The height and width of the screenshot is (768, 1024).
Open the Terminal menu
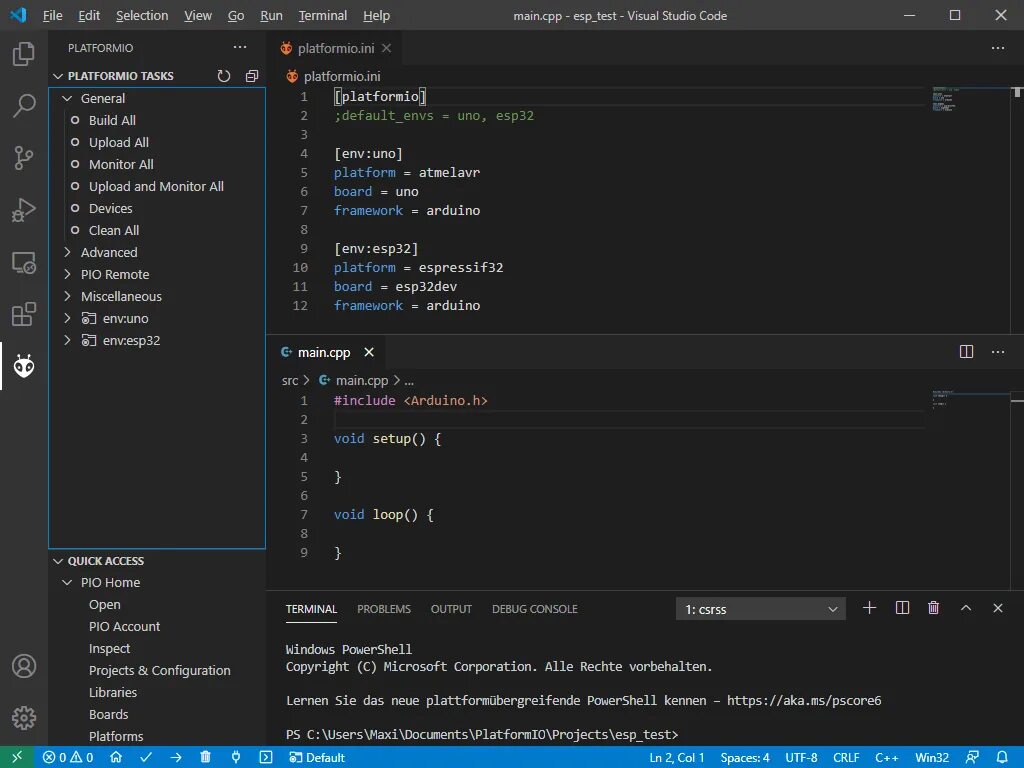[x=322, y=15]
